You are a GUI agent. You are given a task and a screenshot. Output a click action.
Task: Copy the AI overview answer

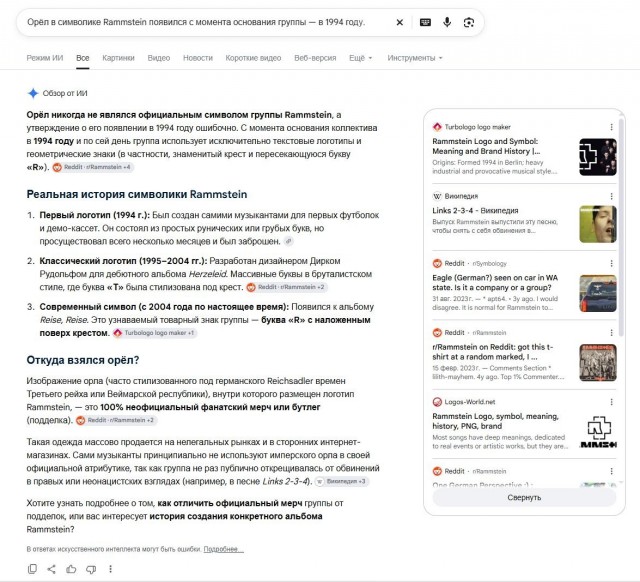(32, 569)
